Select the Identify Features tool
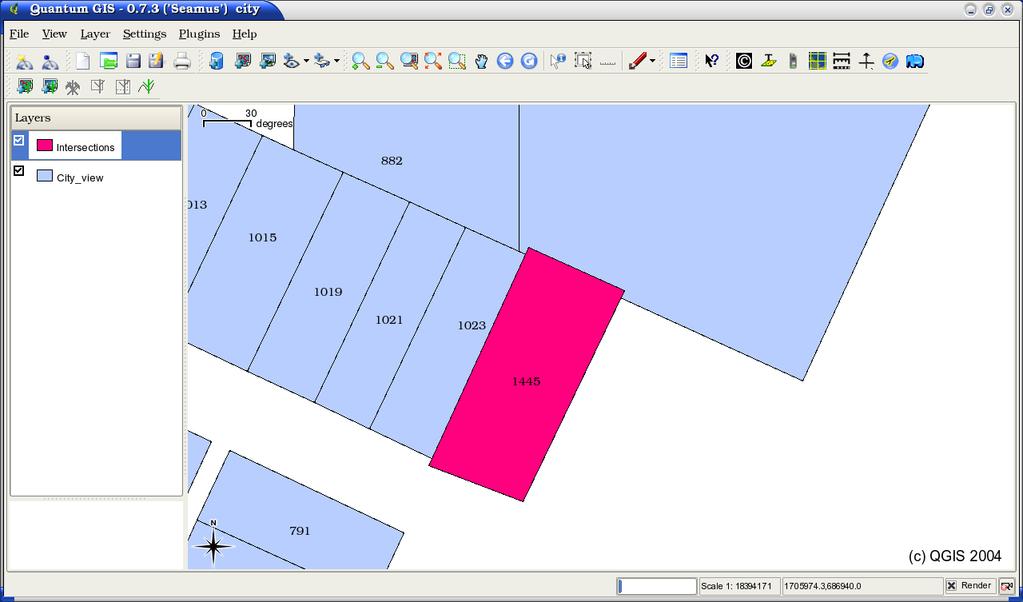Image resolution: width=1023 pixels, height=602 pixels. click(558, 61)
